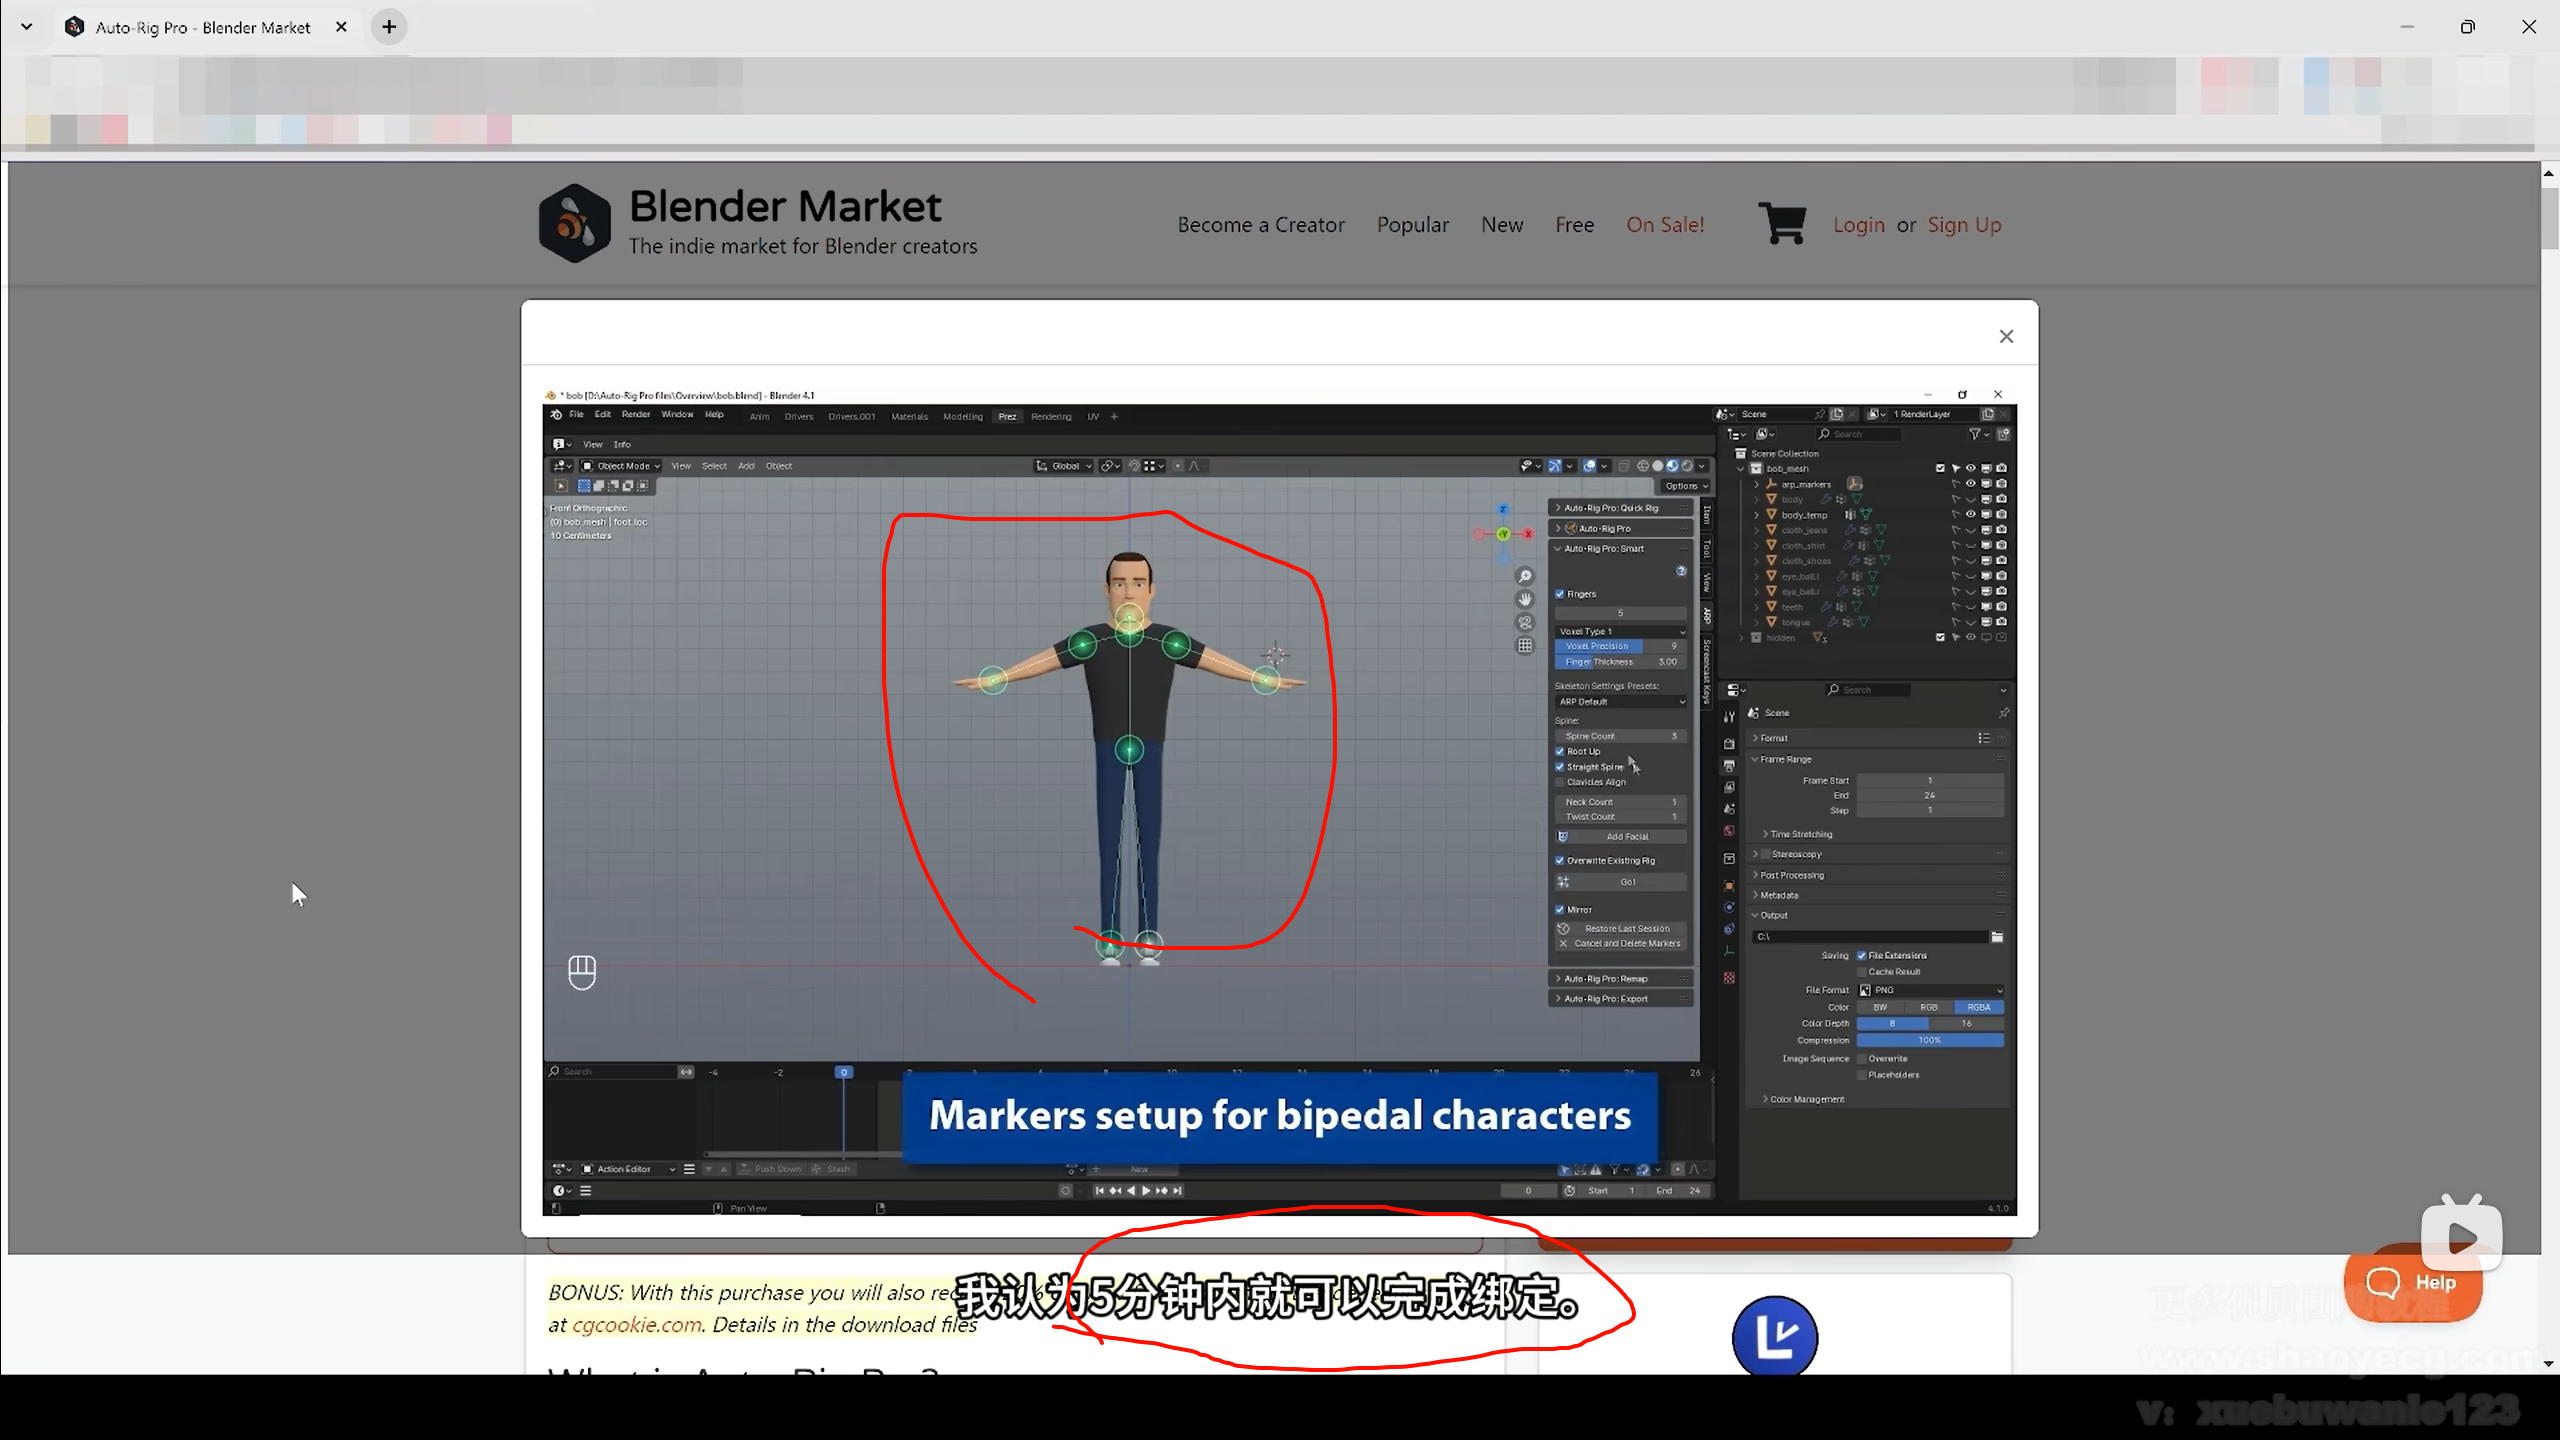
Task: Click the Go! button
Action: pos(1620,882)
